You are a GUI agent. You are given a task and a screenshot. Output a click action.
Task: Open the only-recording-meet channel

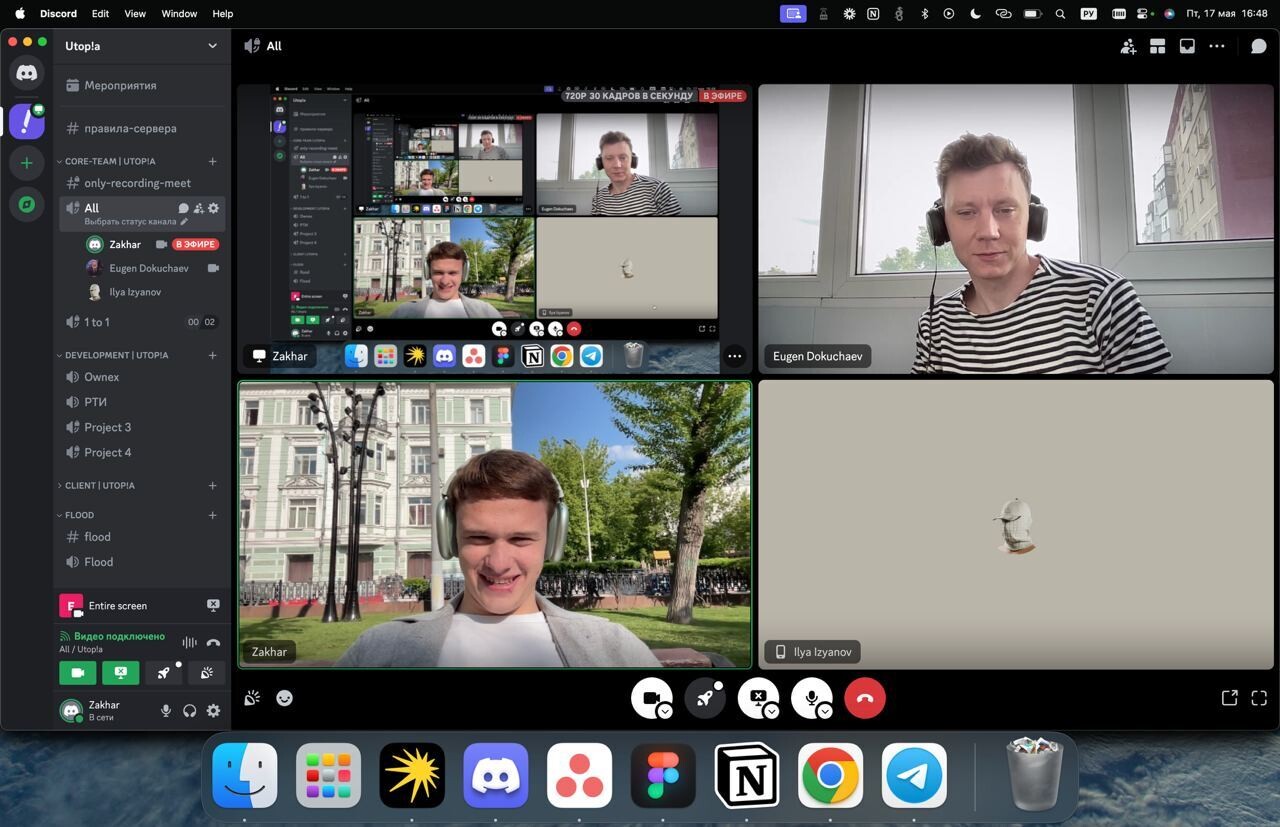[141, 183]
